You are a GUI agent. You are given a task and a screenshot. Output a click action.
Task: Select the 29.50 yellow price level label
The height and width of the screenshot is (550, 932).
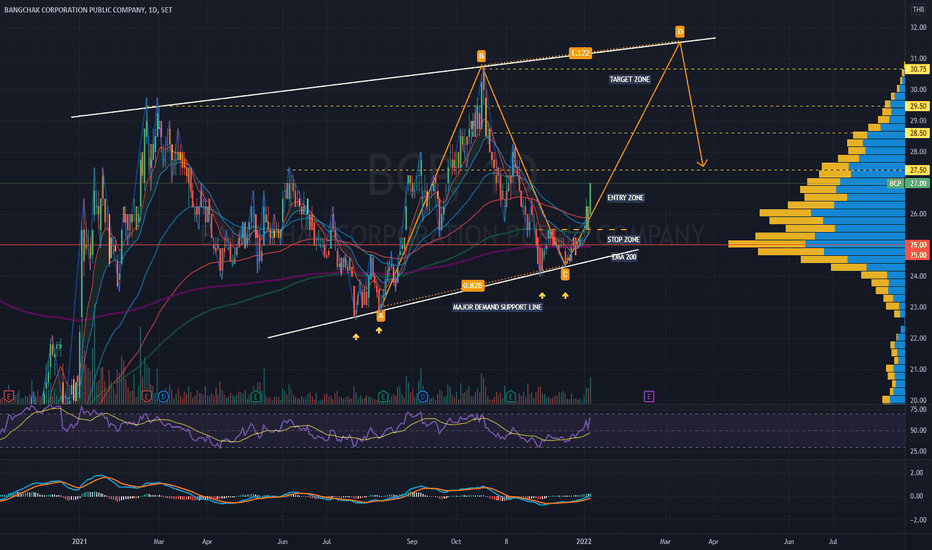(x=918, y=106)
